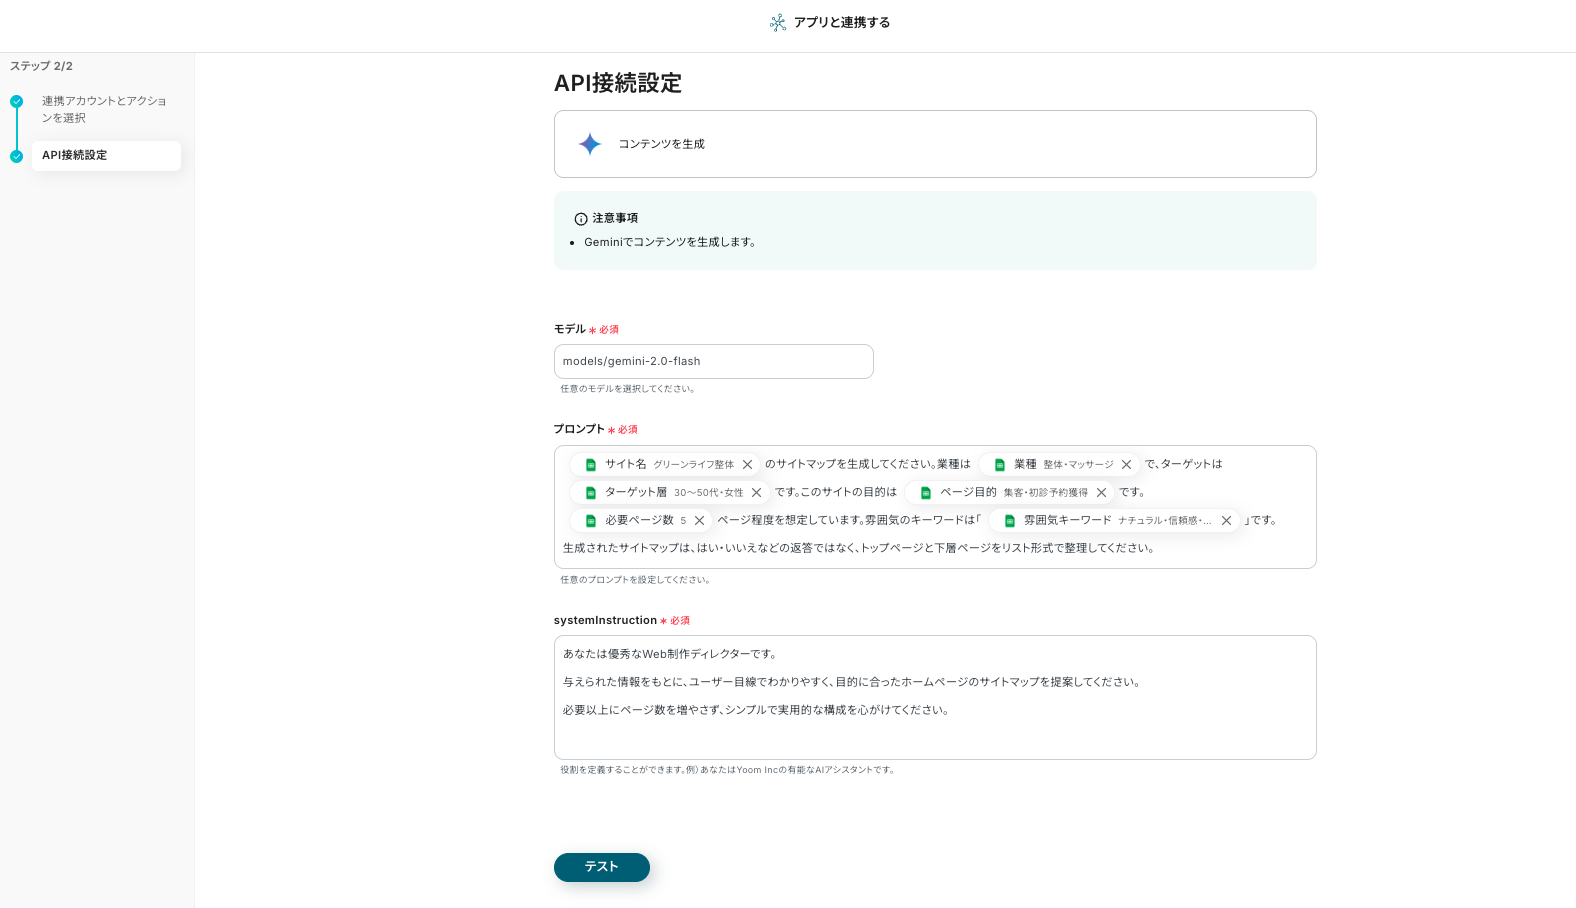The height and width of the screenshot is (908, 1576).
Task: Remove the ページ目的 variable chip
Action: (1101, 493)
